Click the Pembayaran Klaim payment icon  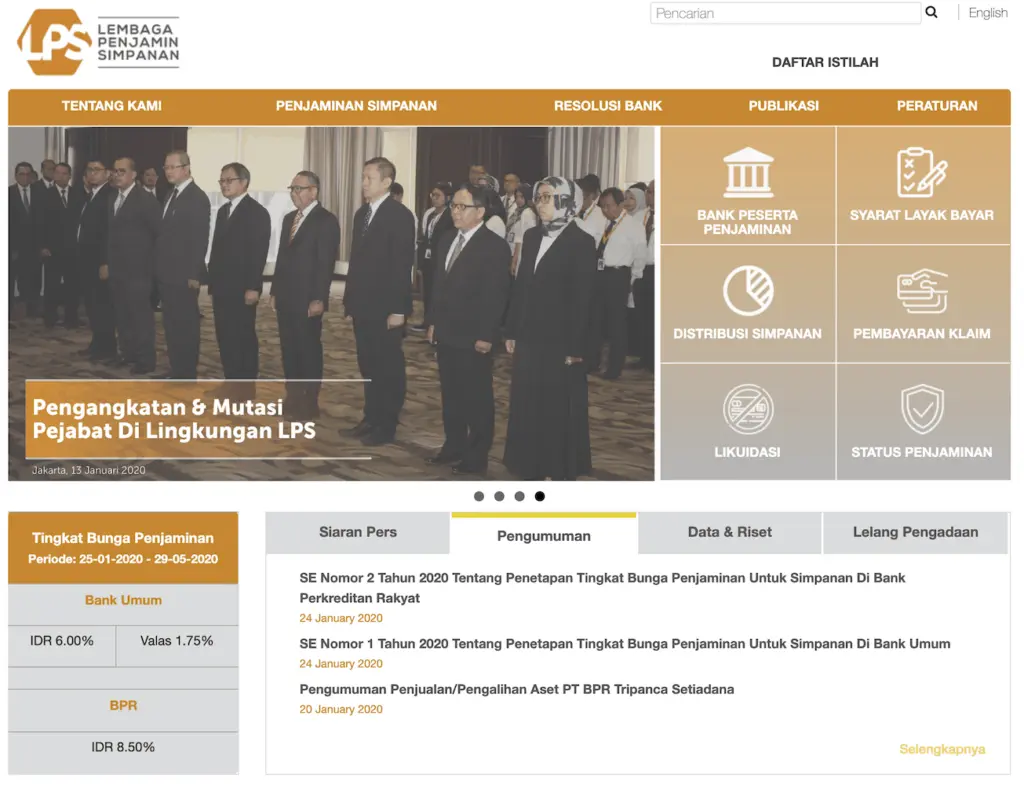[x=921, y=291]
